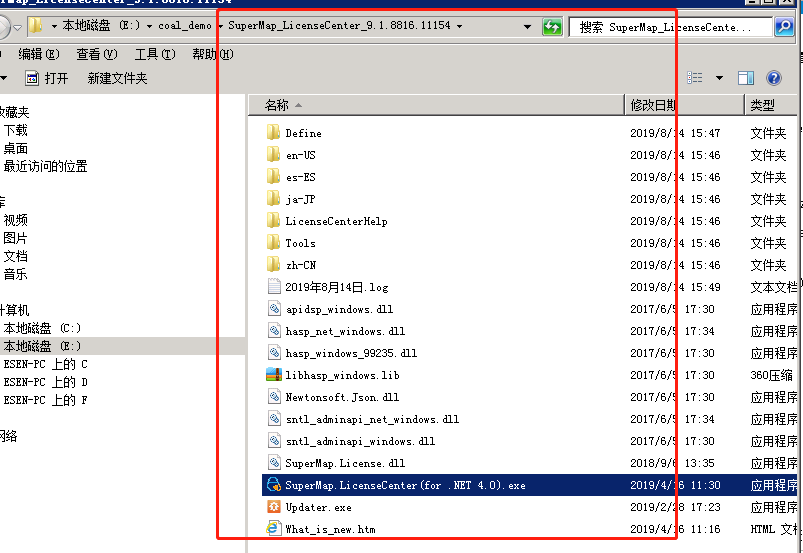Click the search SuperMap_LicenseCenter input field
This screenshot has width=803, height=553.
point(670,27)
